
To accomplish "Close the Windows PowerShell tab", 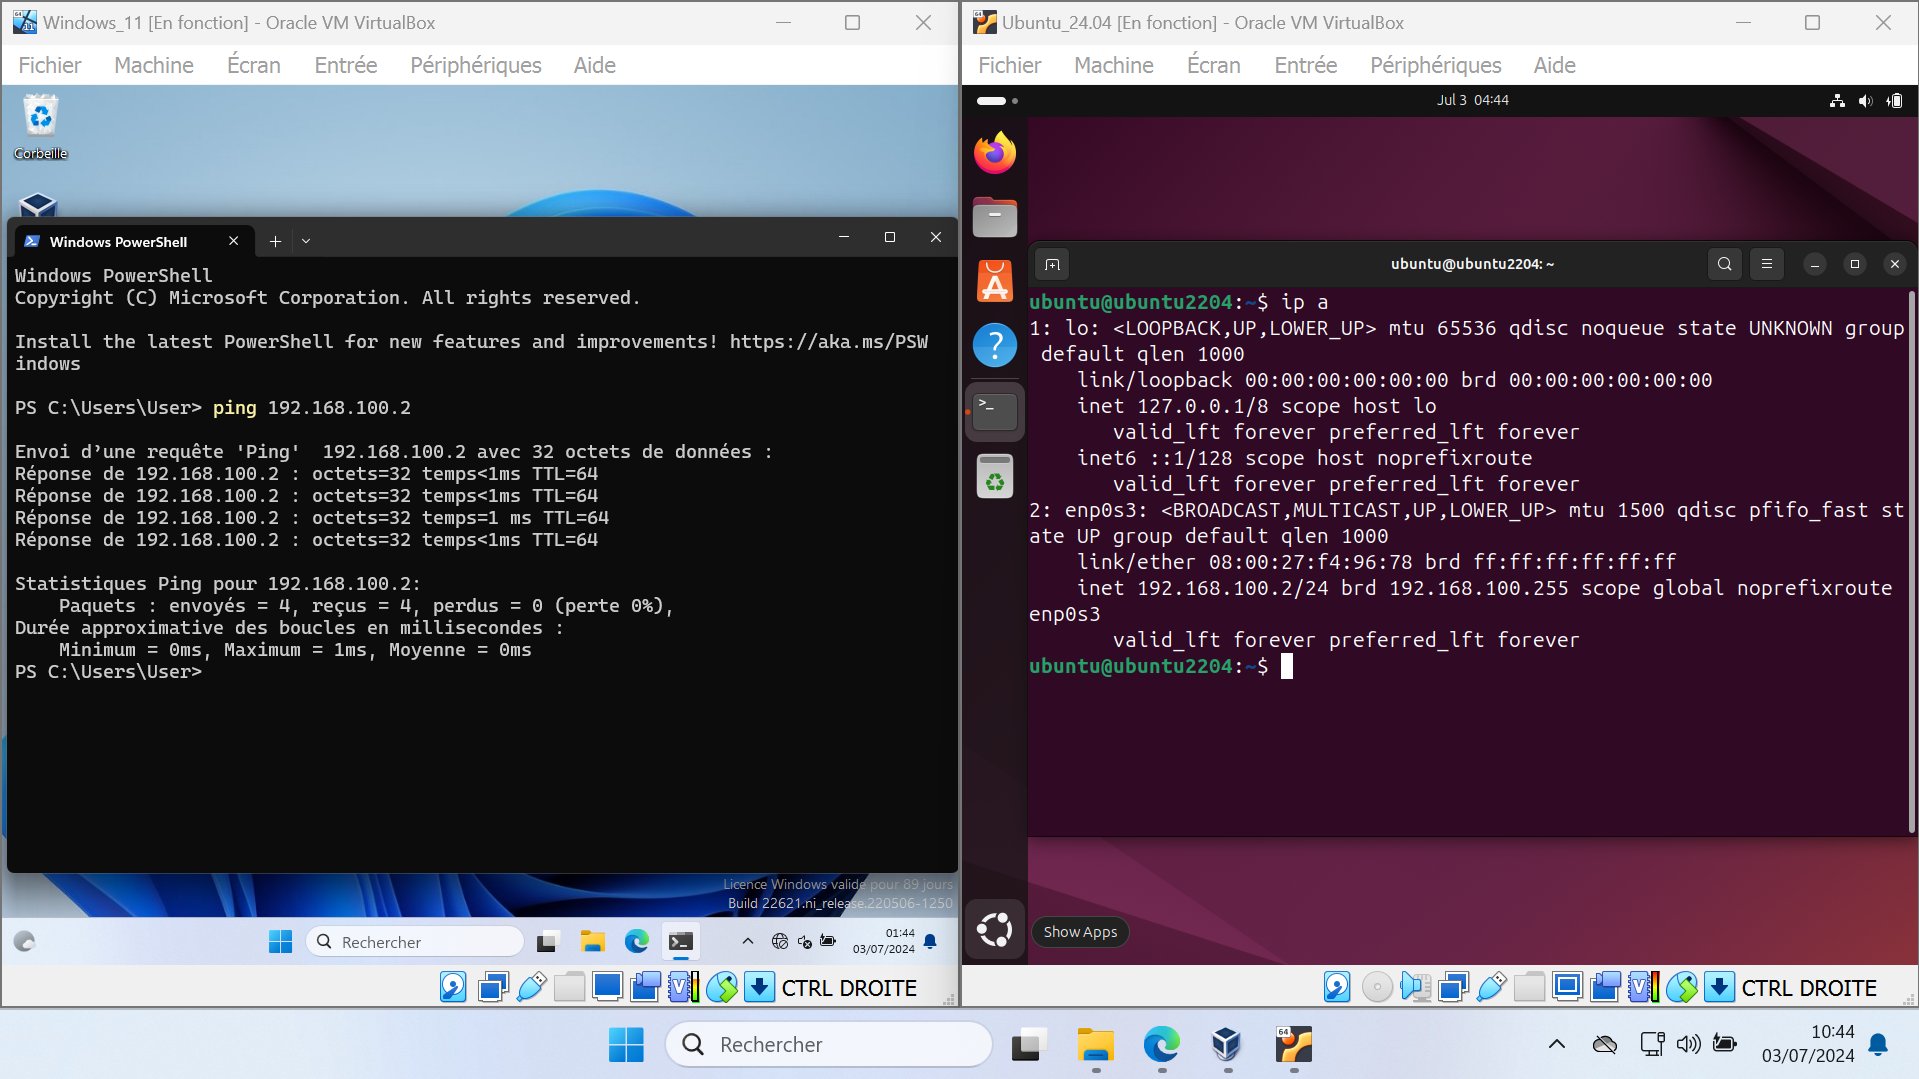I will coord(233,241).
